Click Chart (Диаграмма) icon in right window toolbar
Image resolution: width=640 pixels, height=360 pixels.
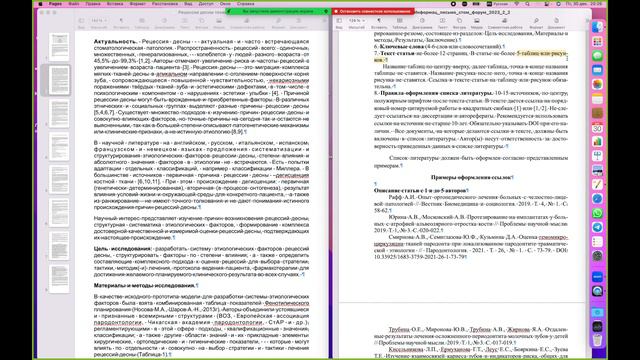[x=422, y=20]
